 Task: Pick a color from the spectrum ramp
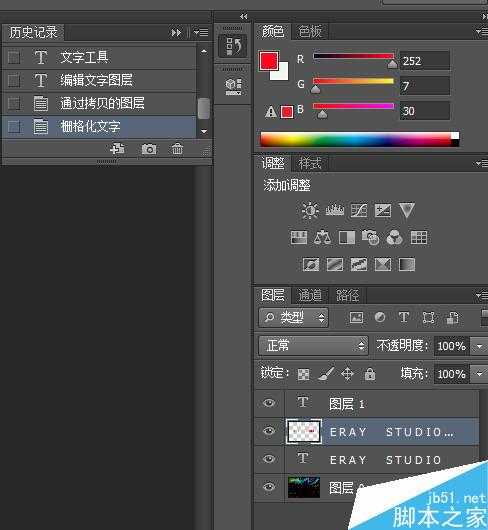coord(360,139)
